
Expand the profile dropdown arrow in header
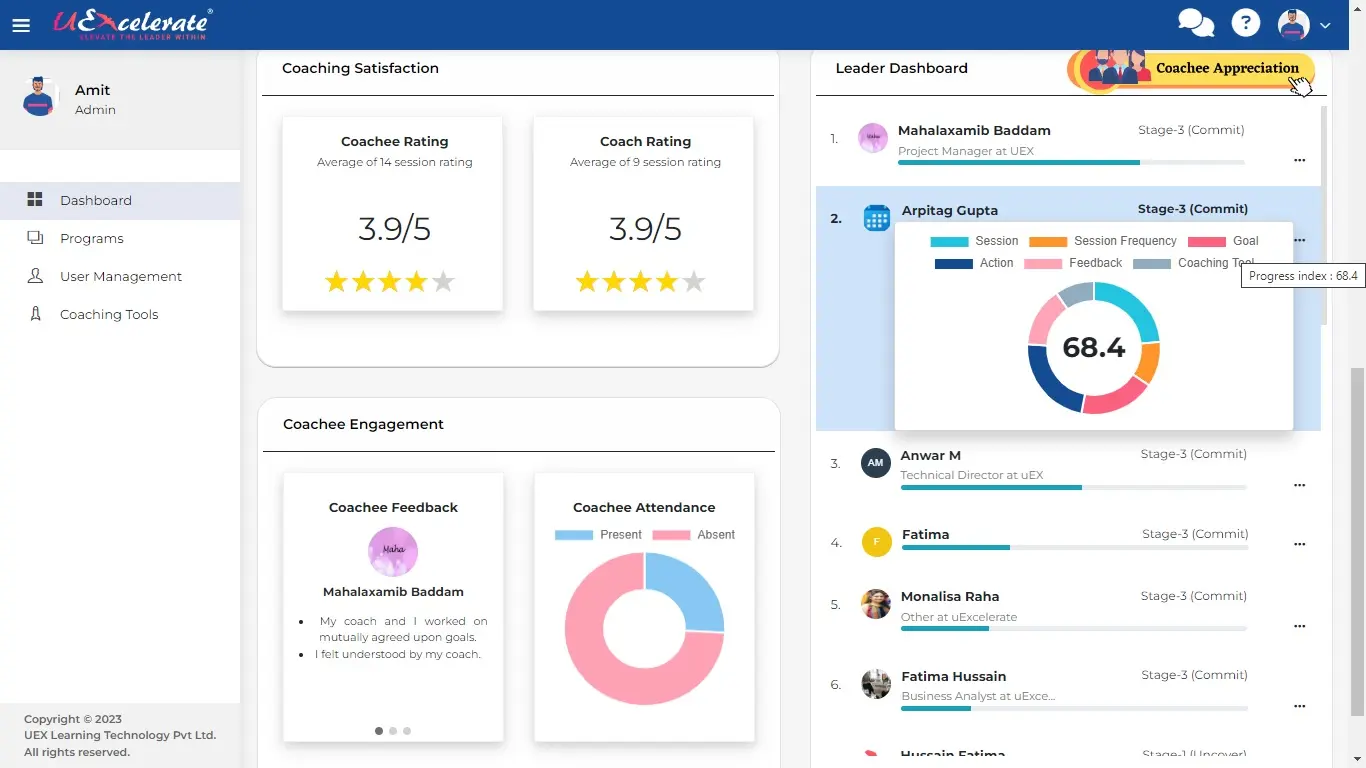point(1325,26)
